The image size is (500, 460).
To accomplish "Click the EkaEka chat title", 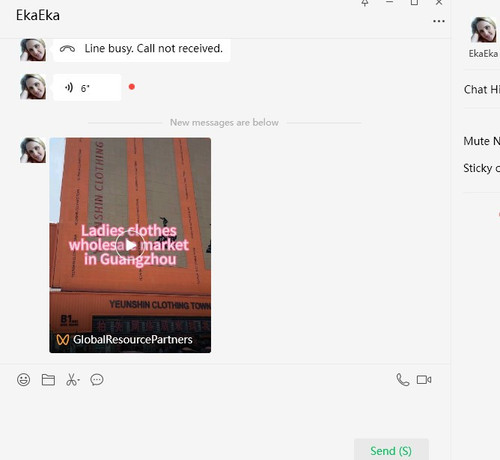I will (38, 15).
